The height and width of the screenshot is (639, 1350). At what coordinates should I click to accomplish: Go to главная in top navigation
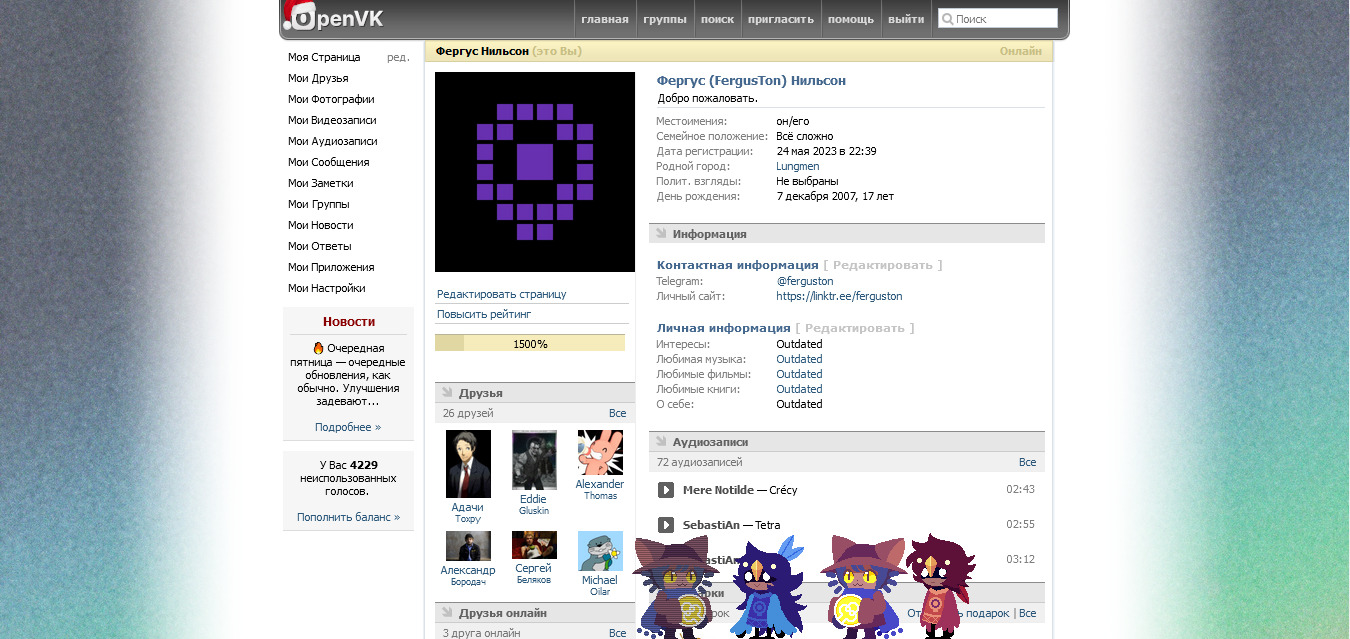(x=605, y=19)
